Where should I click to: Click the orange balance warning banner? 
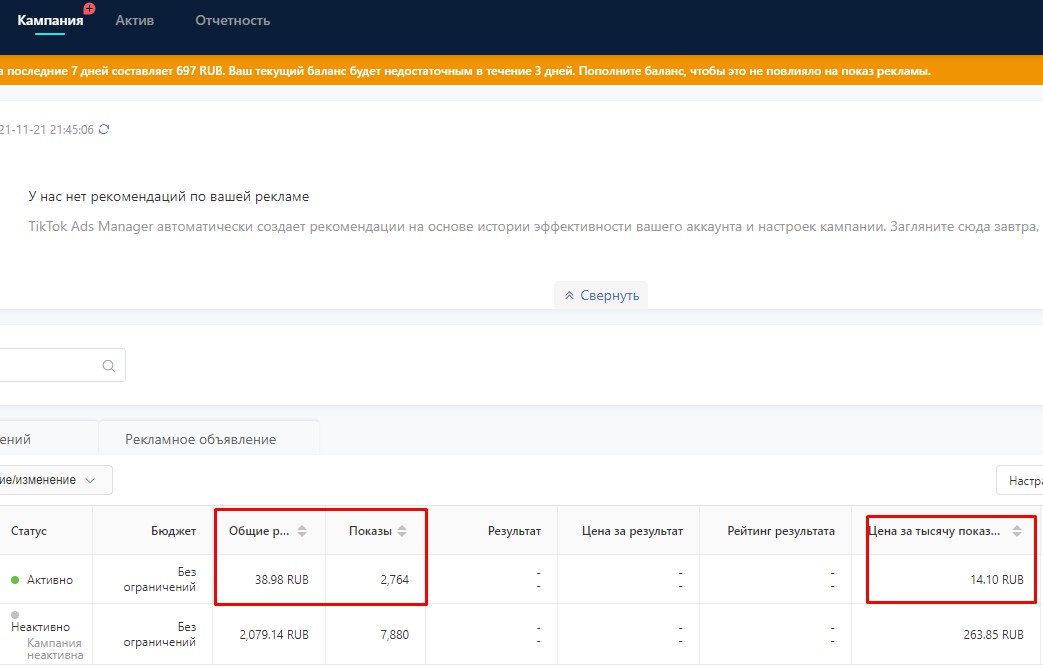point(522,71)
